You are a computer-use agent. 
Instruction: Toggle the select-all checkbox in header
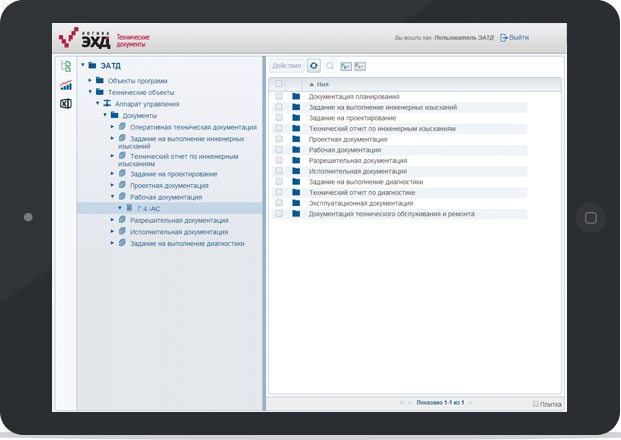pyautogui.click(x=279, y=84)
